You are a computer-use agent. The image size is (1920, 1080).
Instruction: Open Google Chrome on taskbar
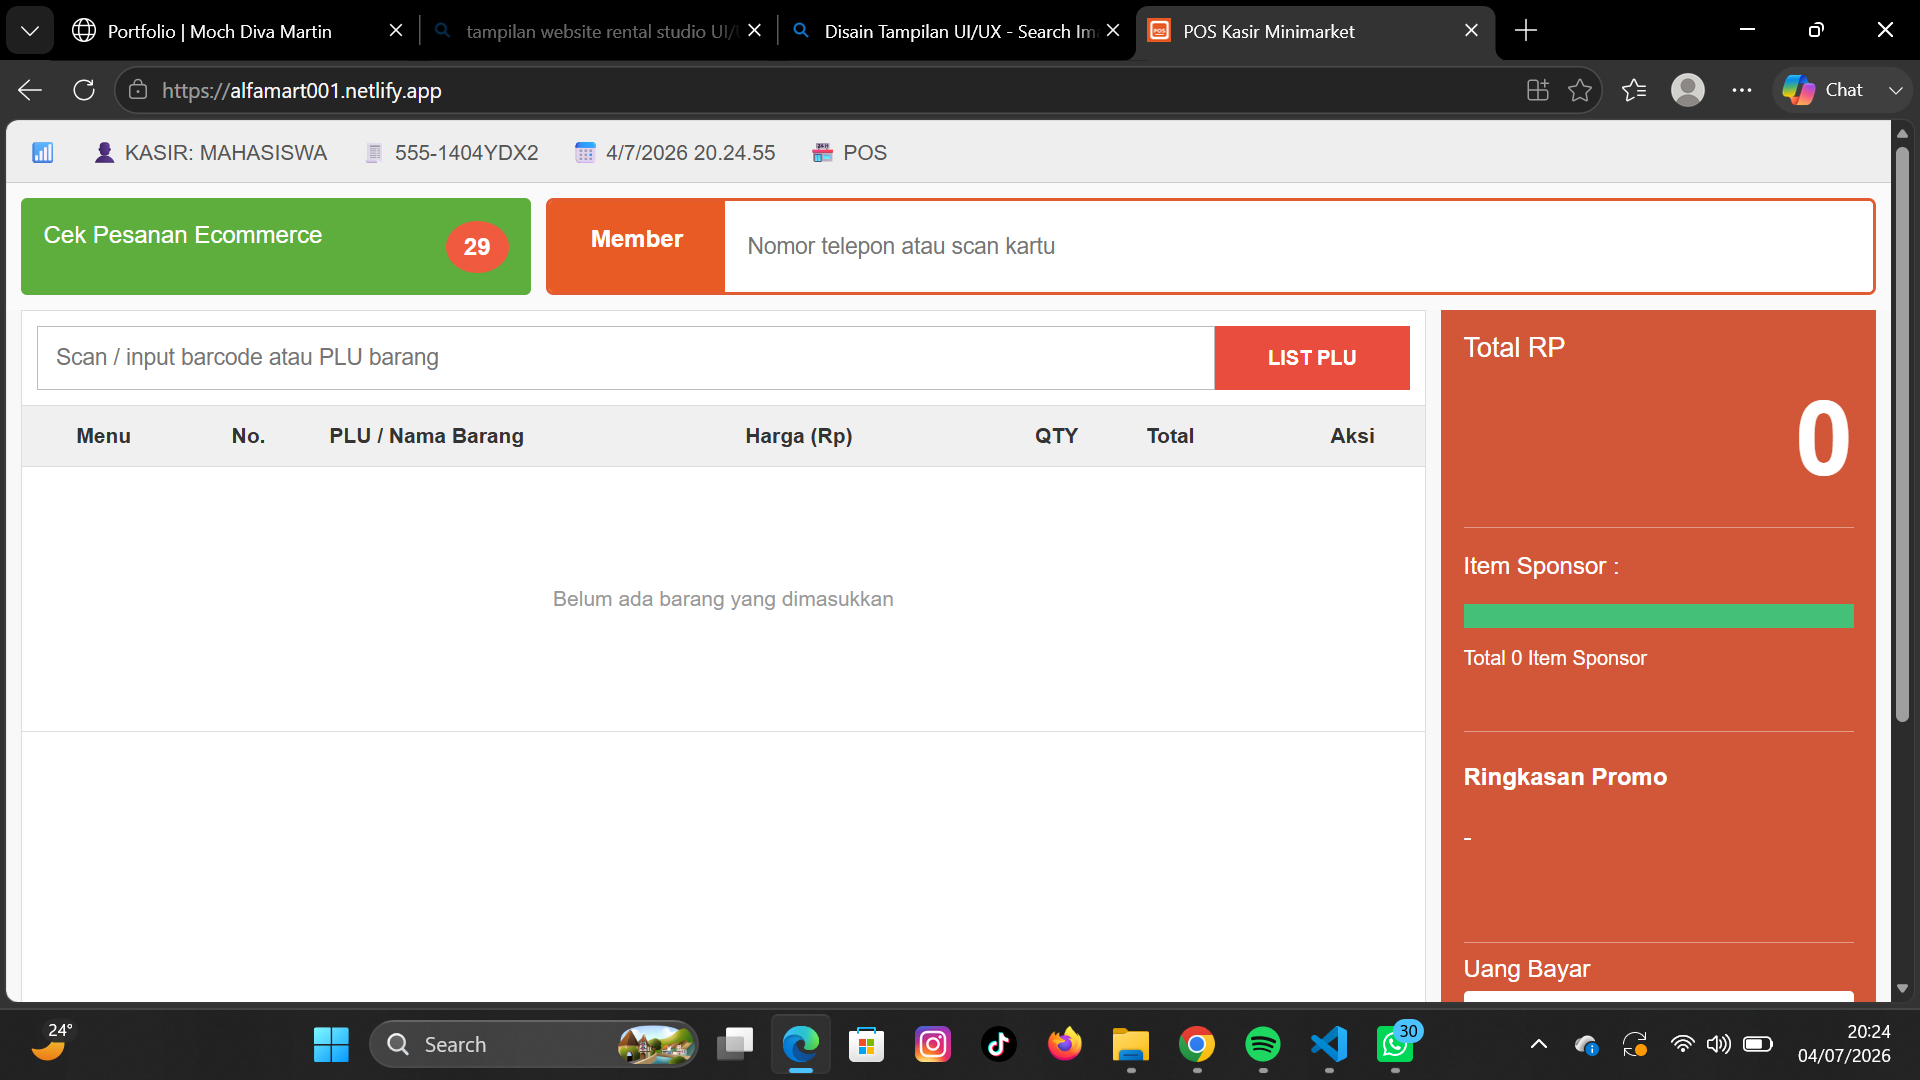1197,1044
